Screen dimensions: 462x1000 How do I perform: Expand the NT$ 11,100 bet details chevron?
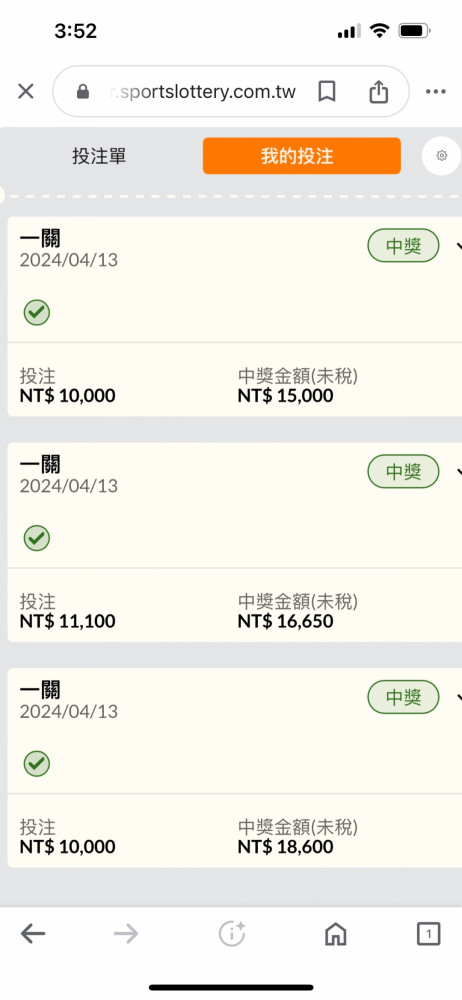click(x=458, y=471)
